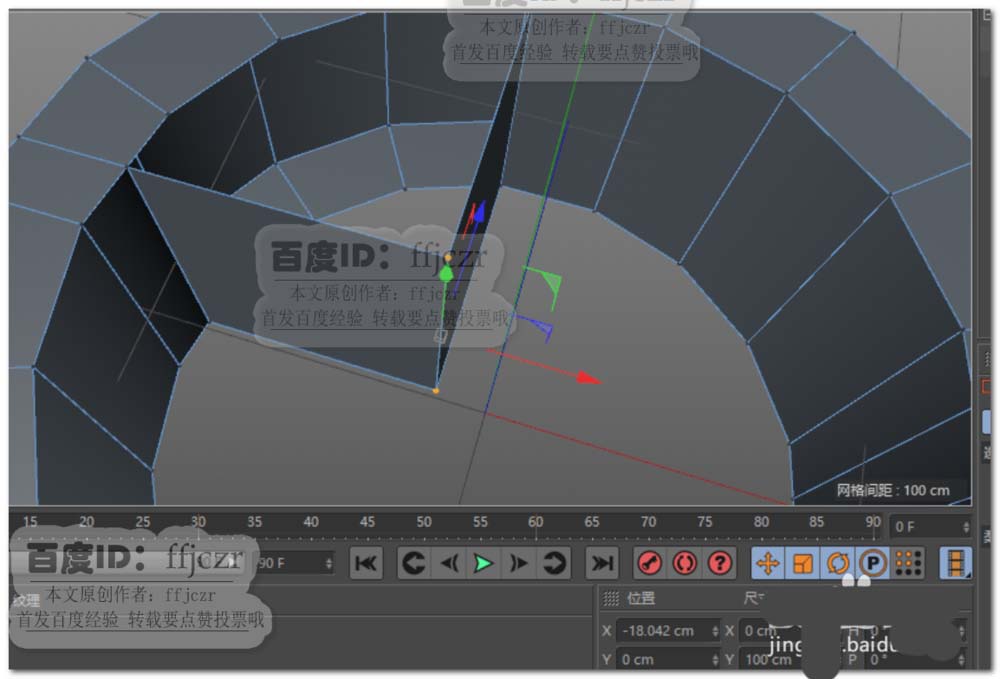Adjust position Y stepper arrows
This screenshot has height=679, width=1000.
(715, 660)
